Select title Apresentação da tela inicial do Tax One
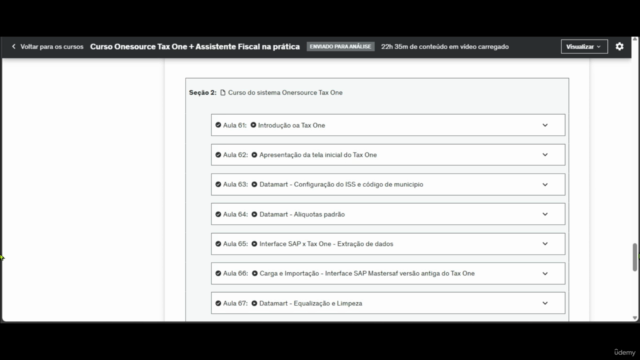The image size is (640, 360). 318,155
